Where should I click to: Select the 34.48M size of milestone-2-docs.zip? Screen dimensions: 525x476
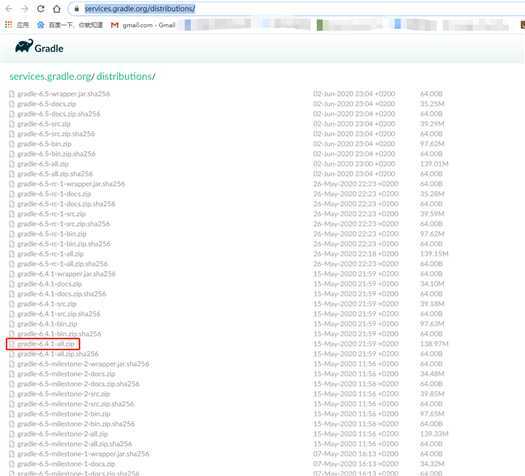tap(432, 374)
